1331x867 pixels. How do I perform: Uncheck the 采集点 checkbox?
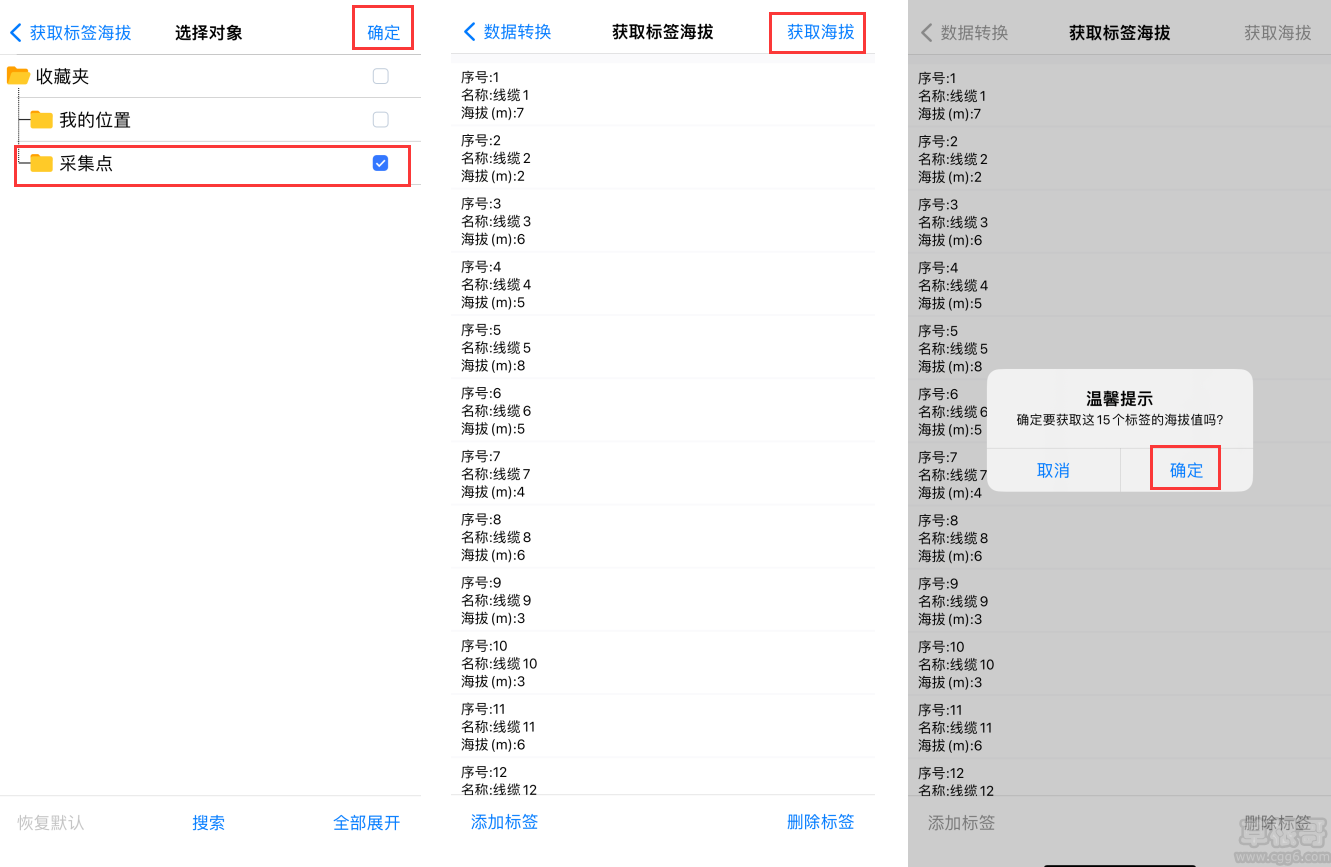(380, 163)
